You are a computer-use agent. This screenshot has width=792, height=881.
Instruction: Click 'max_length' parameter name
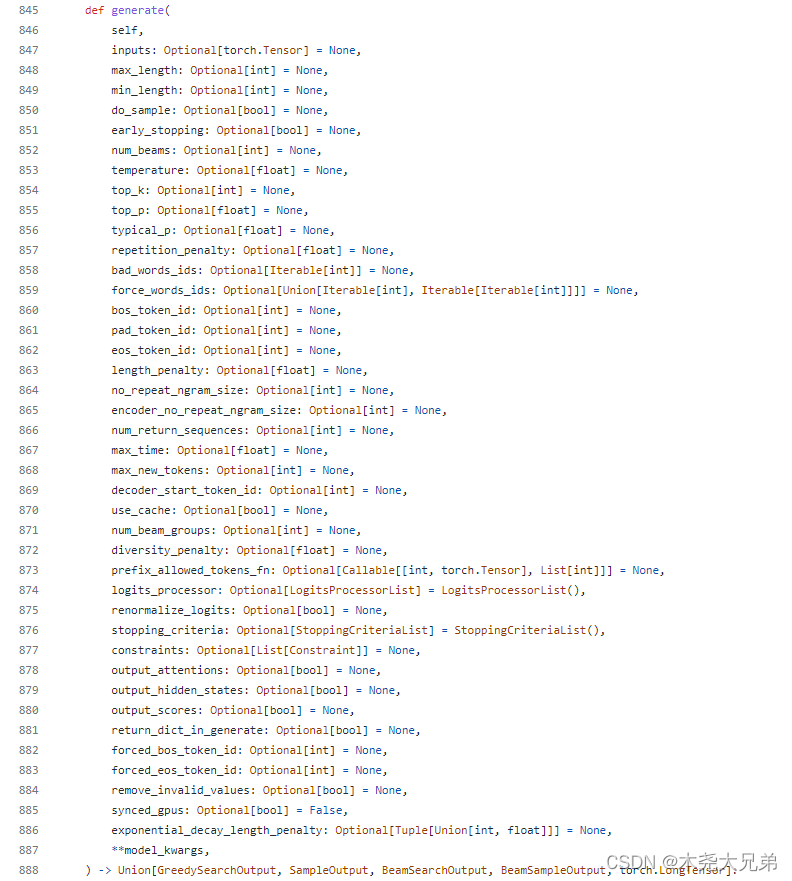(144, 70)
